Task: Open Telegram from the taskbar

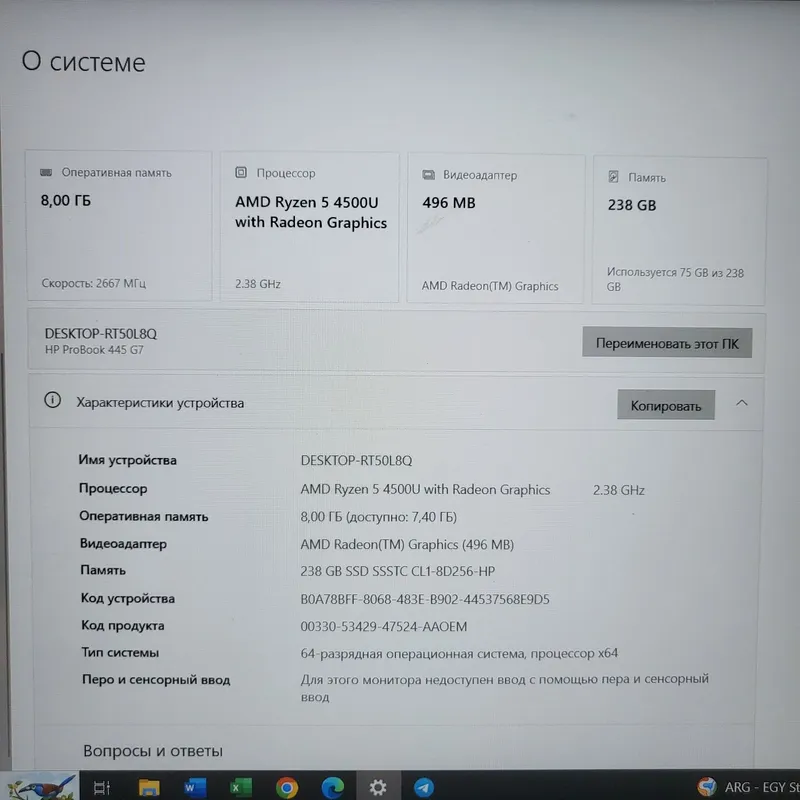Action: [423, 788]
